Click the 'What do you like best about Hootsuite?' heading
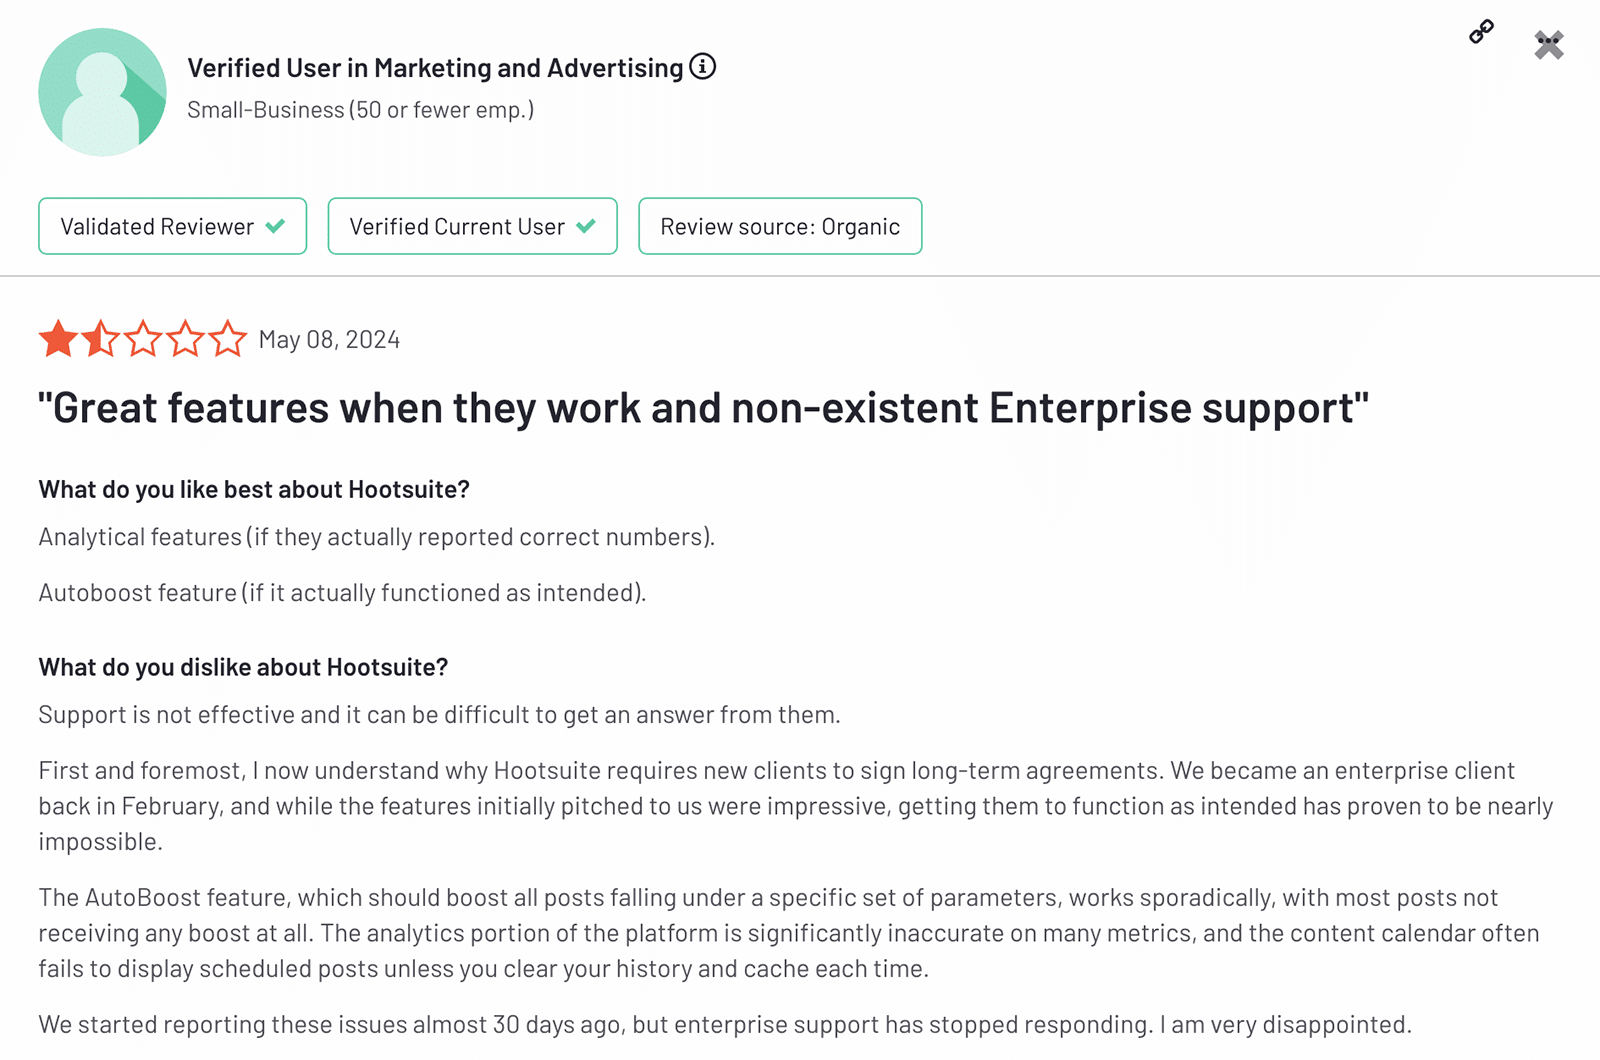The height and width of the screenshot is (1060, 1600). click(x=254, y=489)
